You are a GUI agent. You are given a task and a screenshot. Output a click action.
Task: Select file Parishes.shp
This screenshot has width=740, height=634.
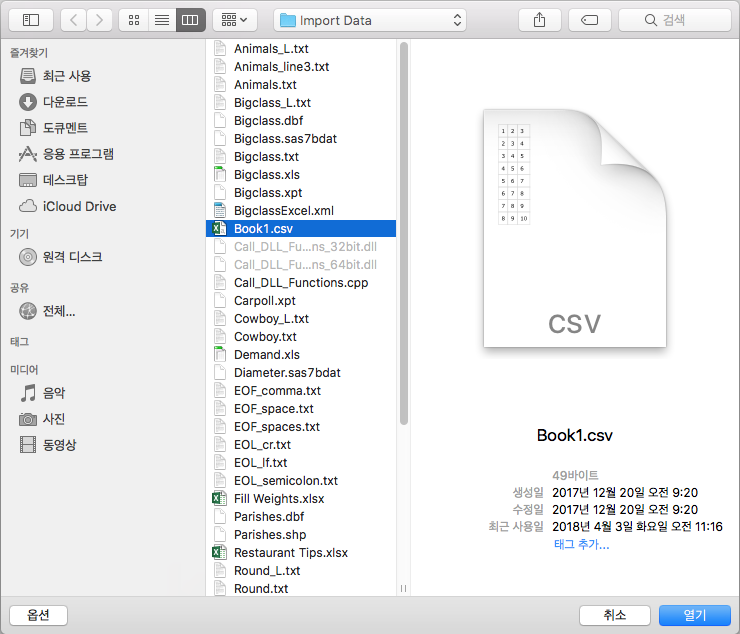point(301,534)
